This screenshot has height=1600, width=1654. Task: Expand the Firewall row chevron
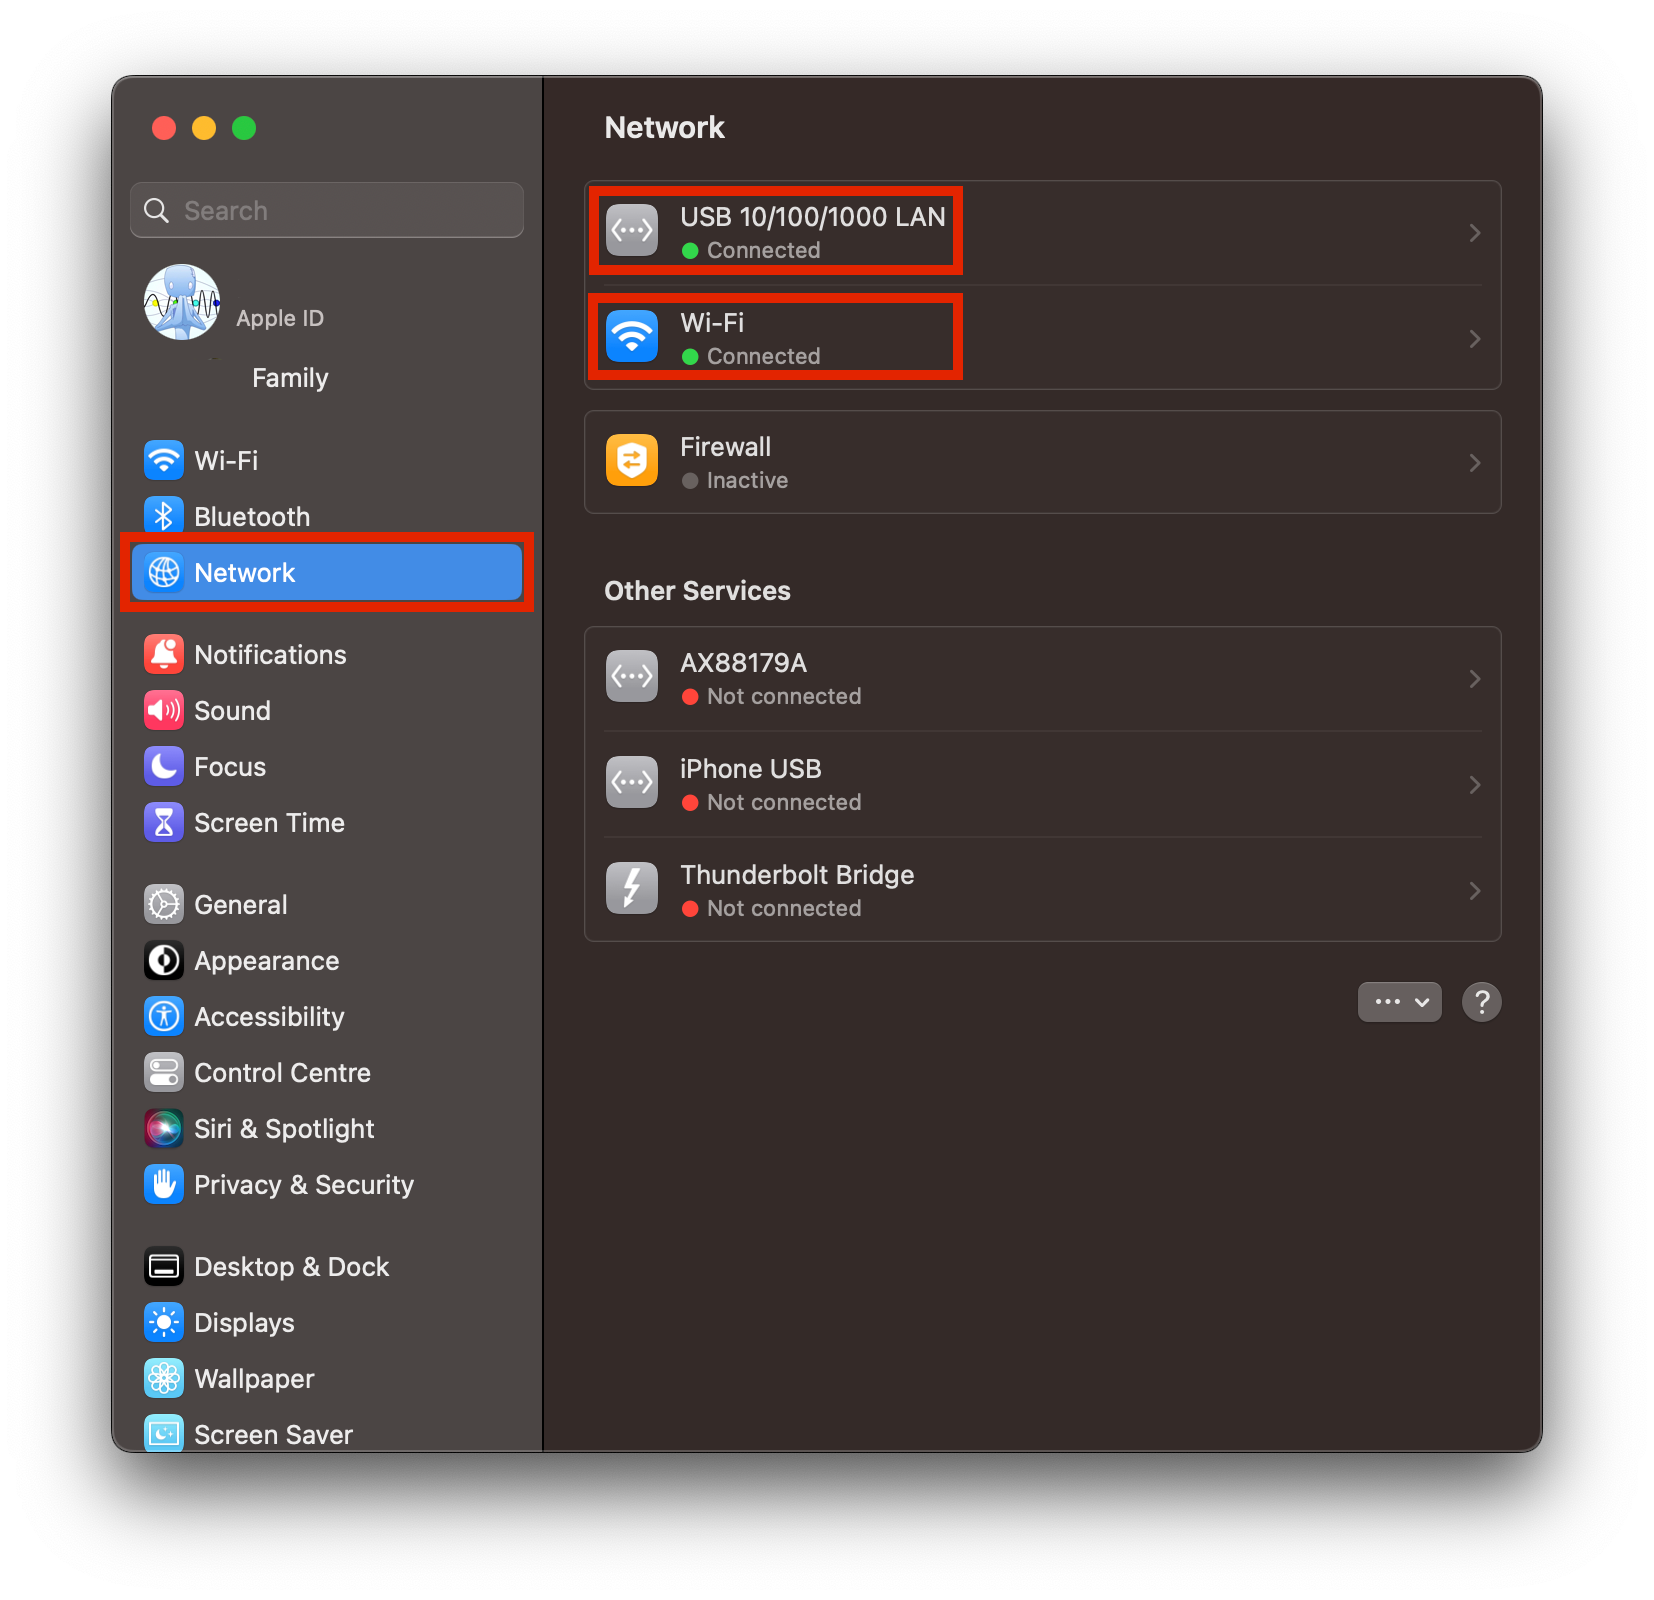(1474, 463)
